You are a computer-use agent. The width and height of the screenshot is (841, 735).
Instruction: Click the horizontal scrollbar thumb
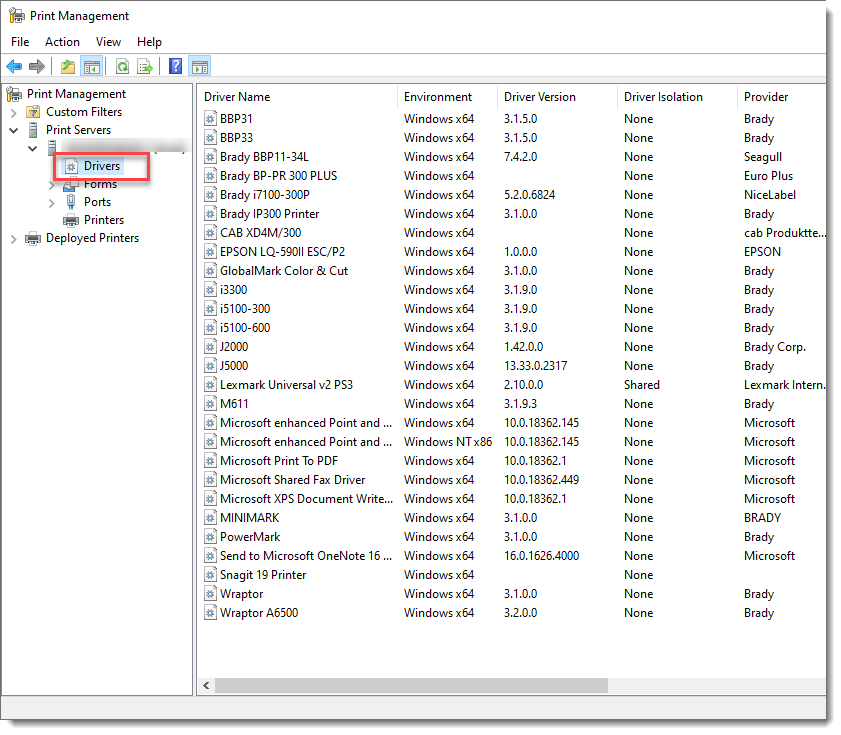411,685
